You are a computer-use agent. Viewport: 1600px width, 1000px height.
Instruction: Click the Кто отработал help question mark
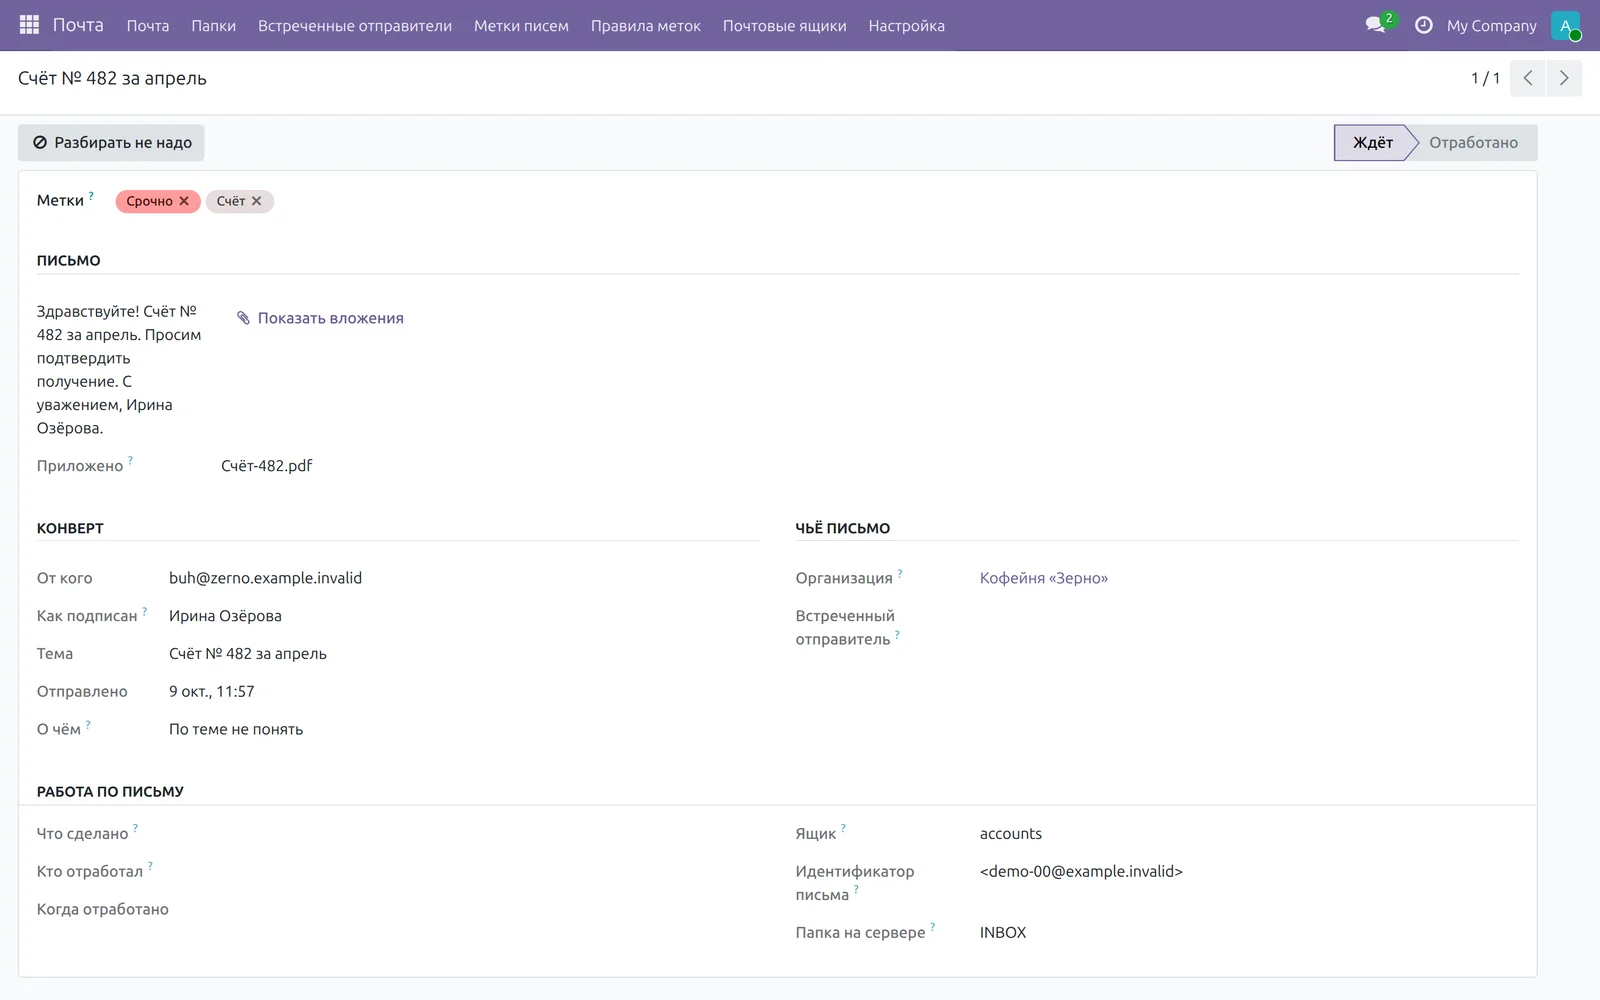pyautogui.click(x=150, y=866)
